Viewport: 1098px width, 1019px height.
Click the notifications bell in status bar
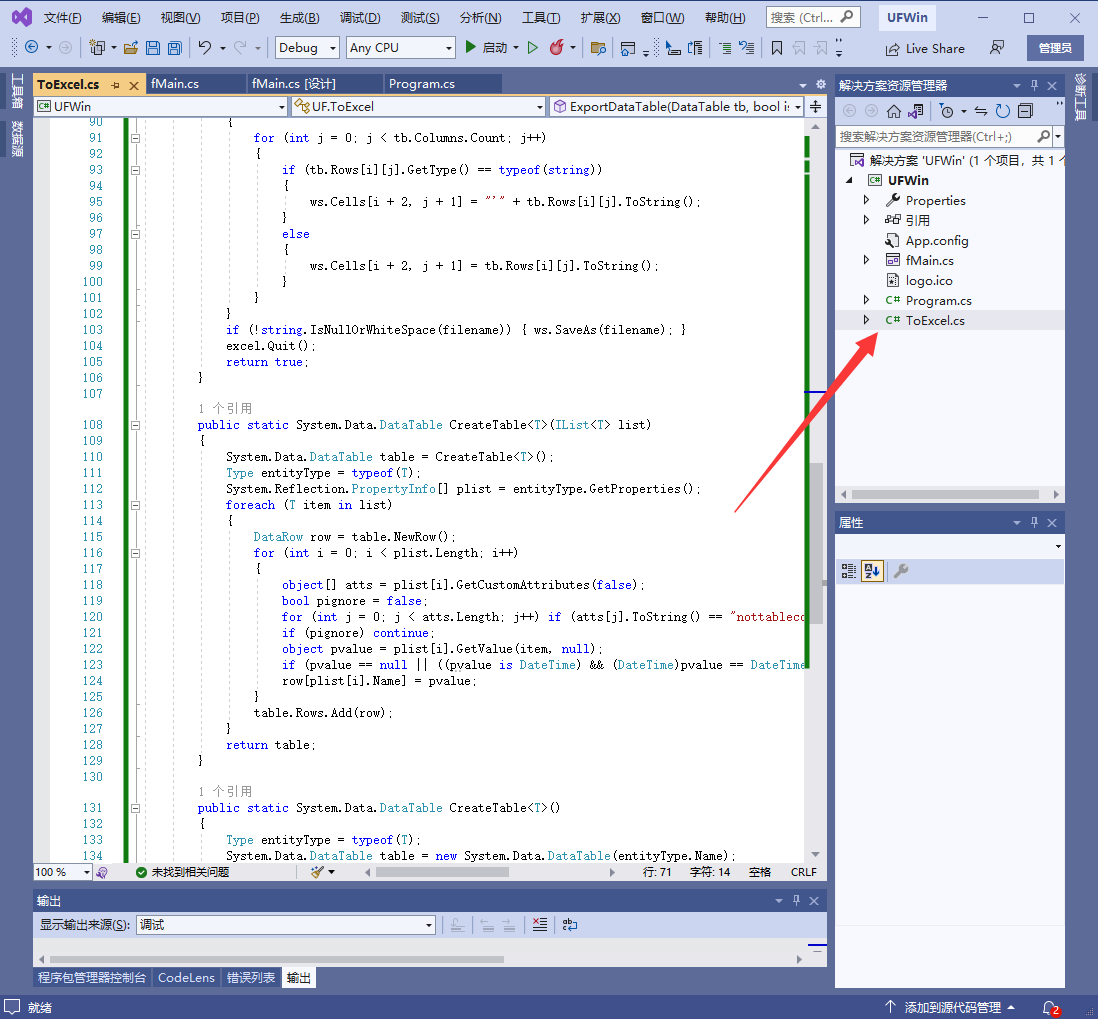tap(1050, 1007)
